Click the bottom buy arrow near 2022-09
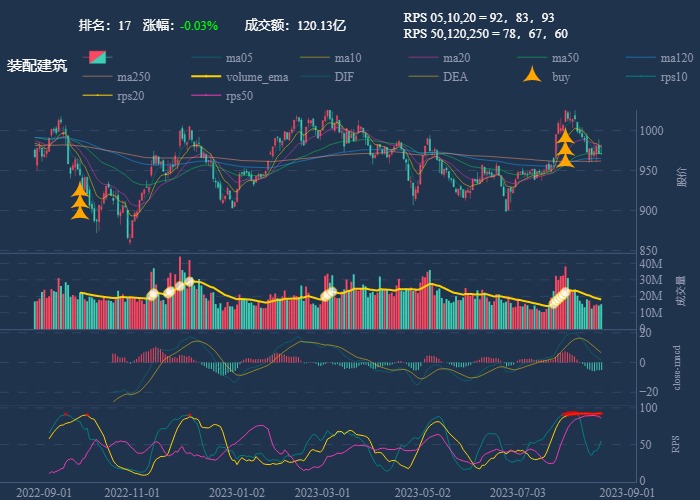The image size is (700, 500). (80, 211)
